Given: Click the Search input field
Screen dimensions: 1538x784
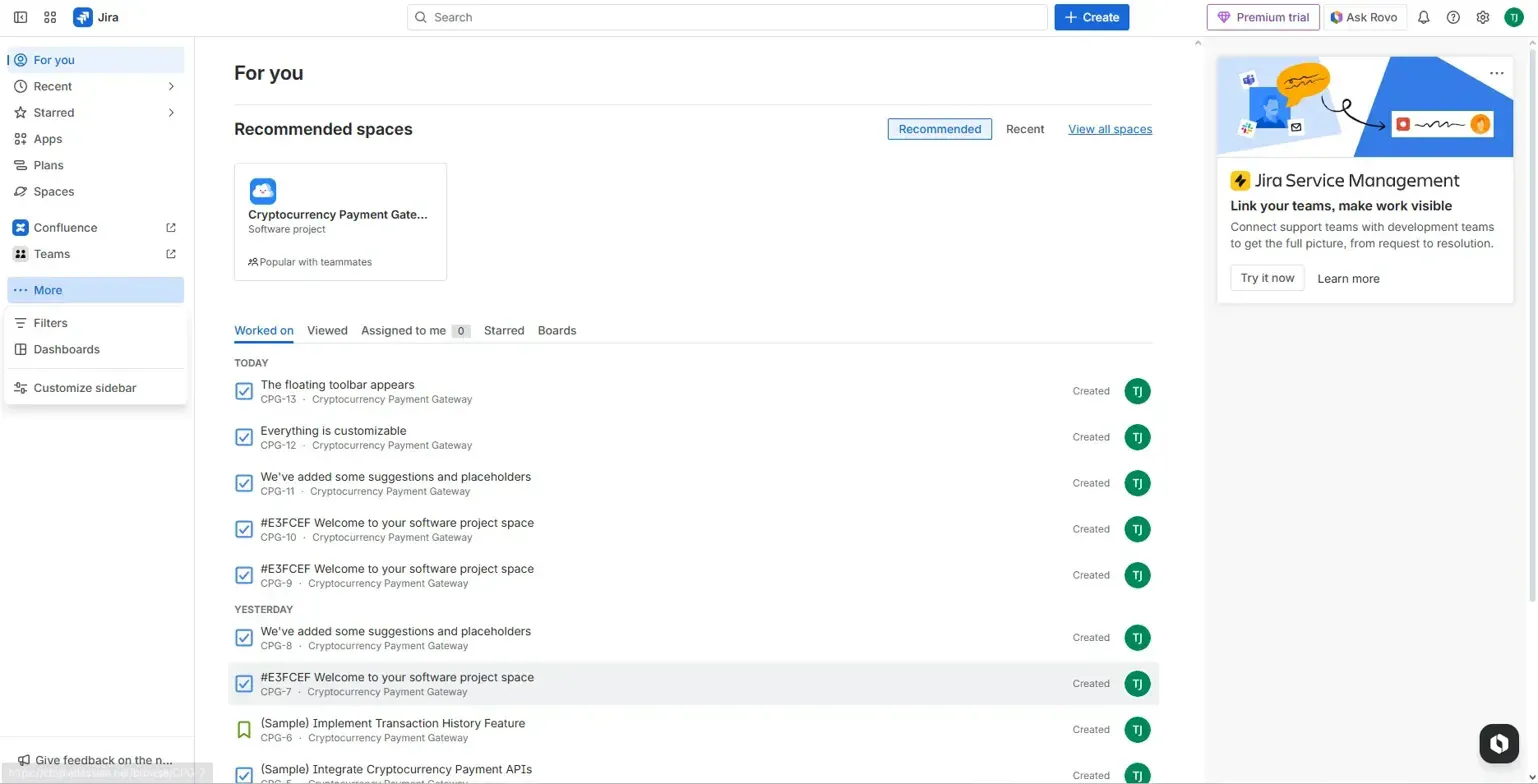Looking at the screenshot, I should pos(727,17).
